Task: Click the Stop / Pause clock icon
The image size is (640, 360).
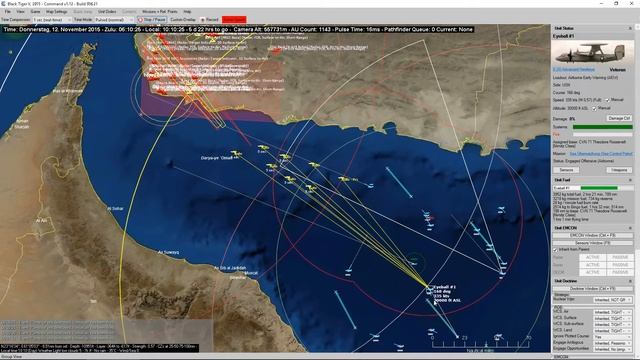Action: point(140,20)
